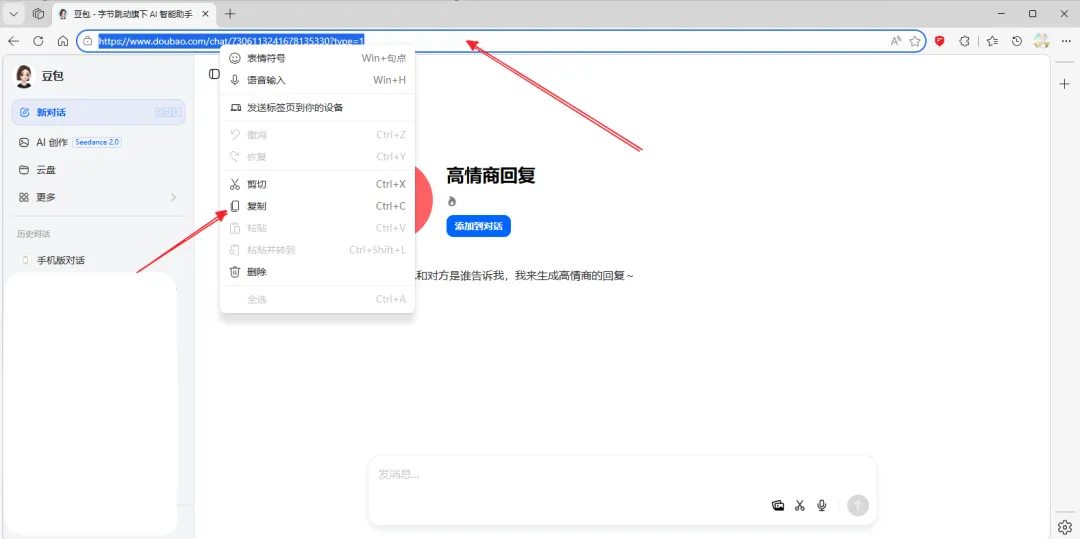Select 粘贴 in the context menu
This screenshot has width=1080, height=539.
[318, 228]
